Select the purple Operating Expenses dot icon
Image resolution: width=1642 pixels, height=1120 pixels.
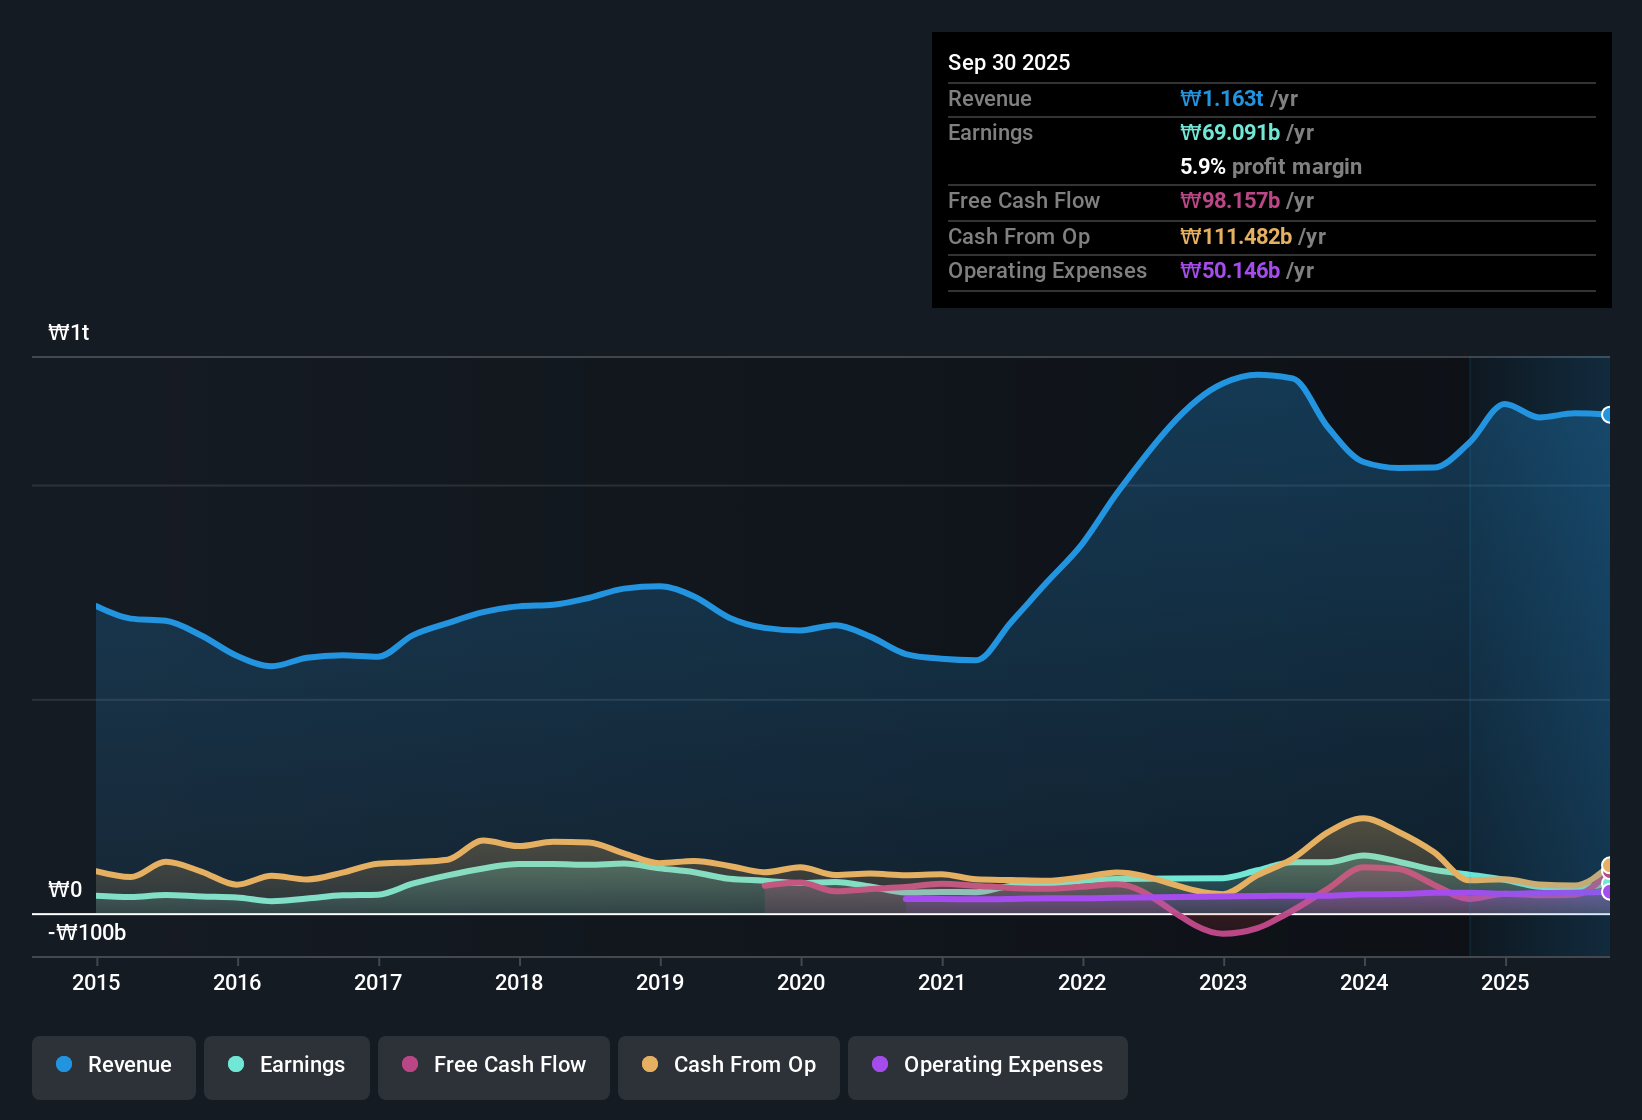[880, 1065]
